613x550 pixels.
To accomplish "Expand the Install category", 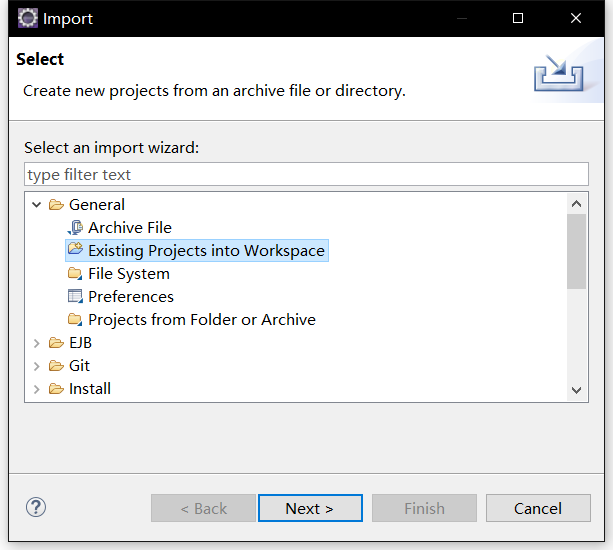I will tap(37, 389).
